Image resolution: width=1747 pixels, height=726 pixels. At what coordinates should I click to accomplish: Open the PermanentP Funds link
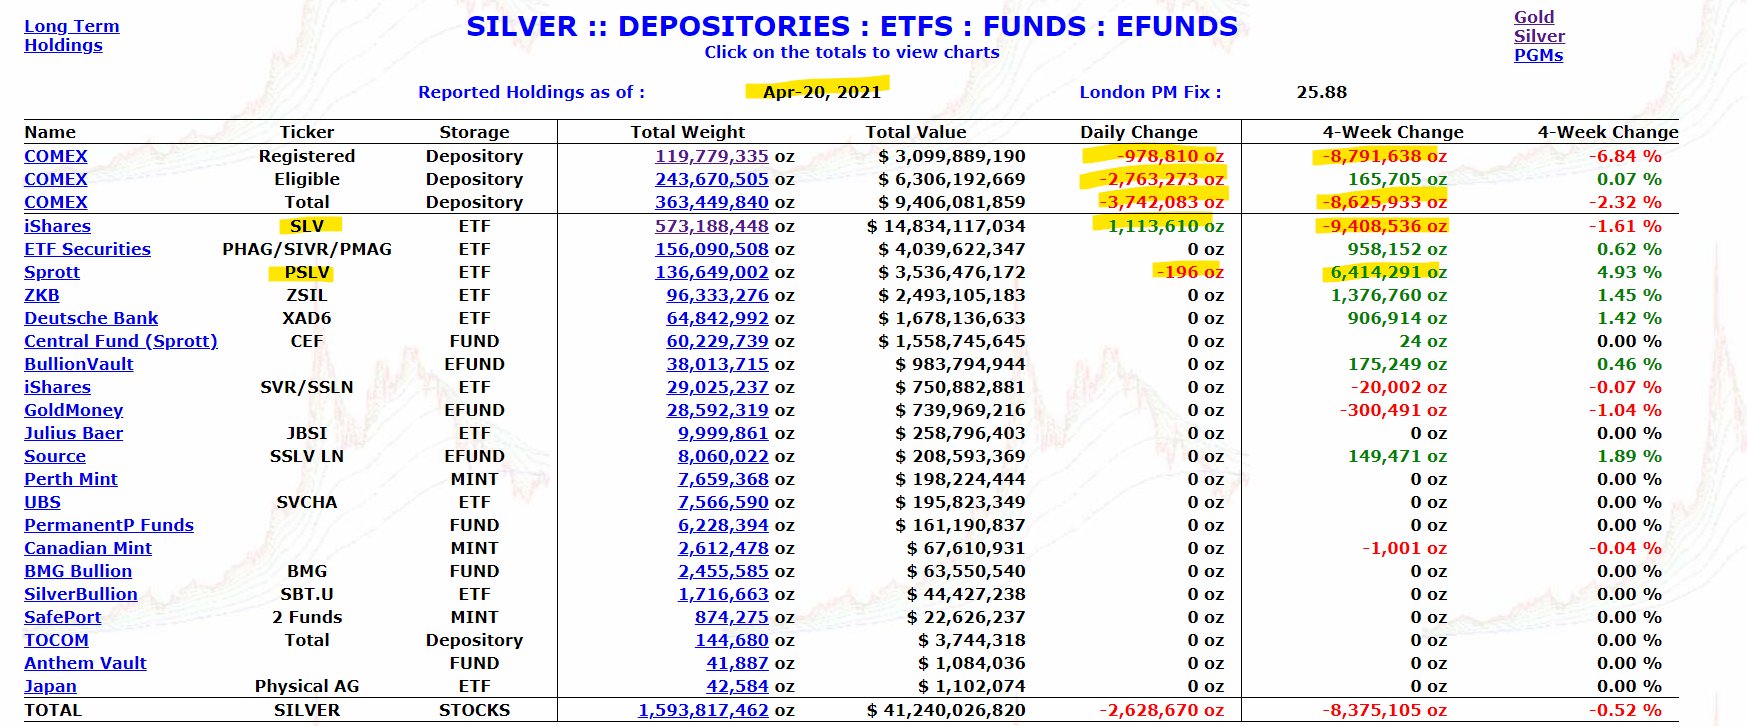109,525
